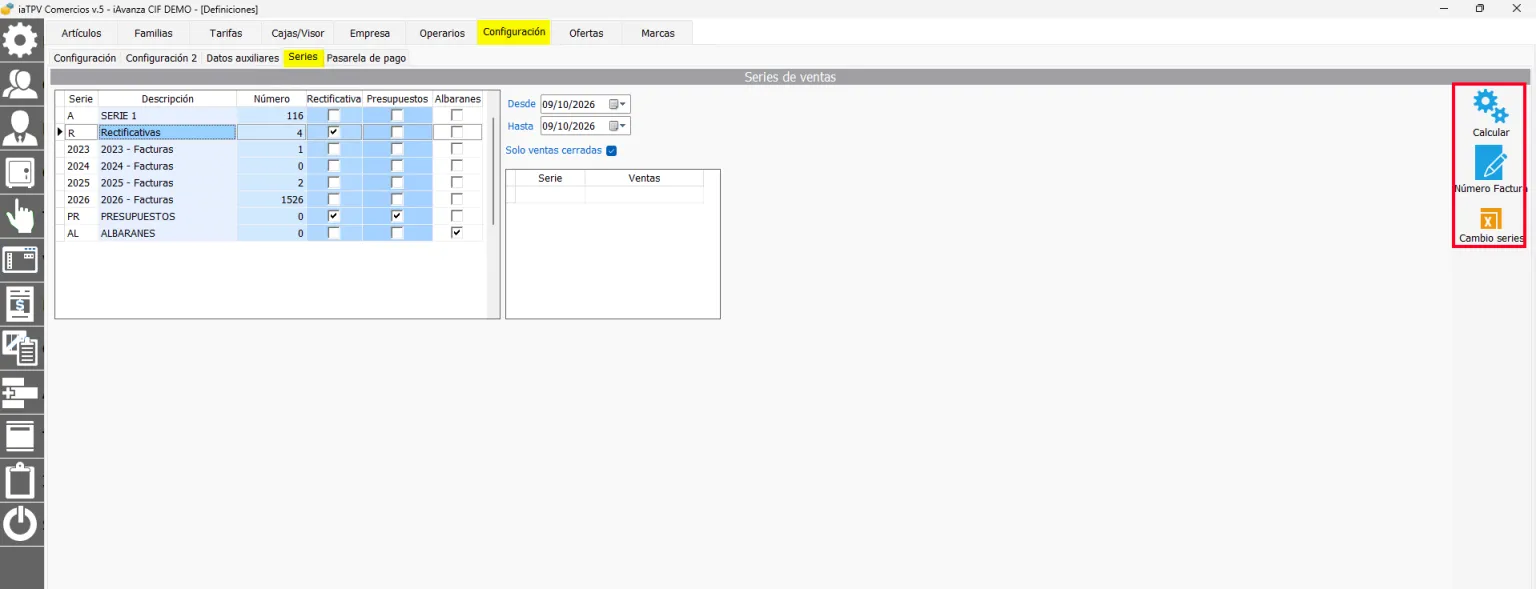Click the Número Factura pencil icon
This screenshot has height=589, width=1536.
click(x=1490, y=163)
